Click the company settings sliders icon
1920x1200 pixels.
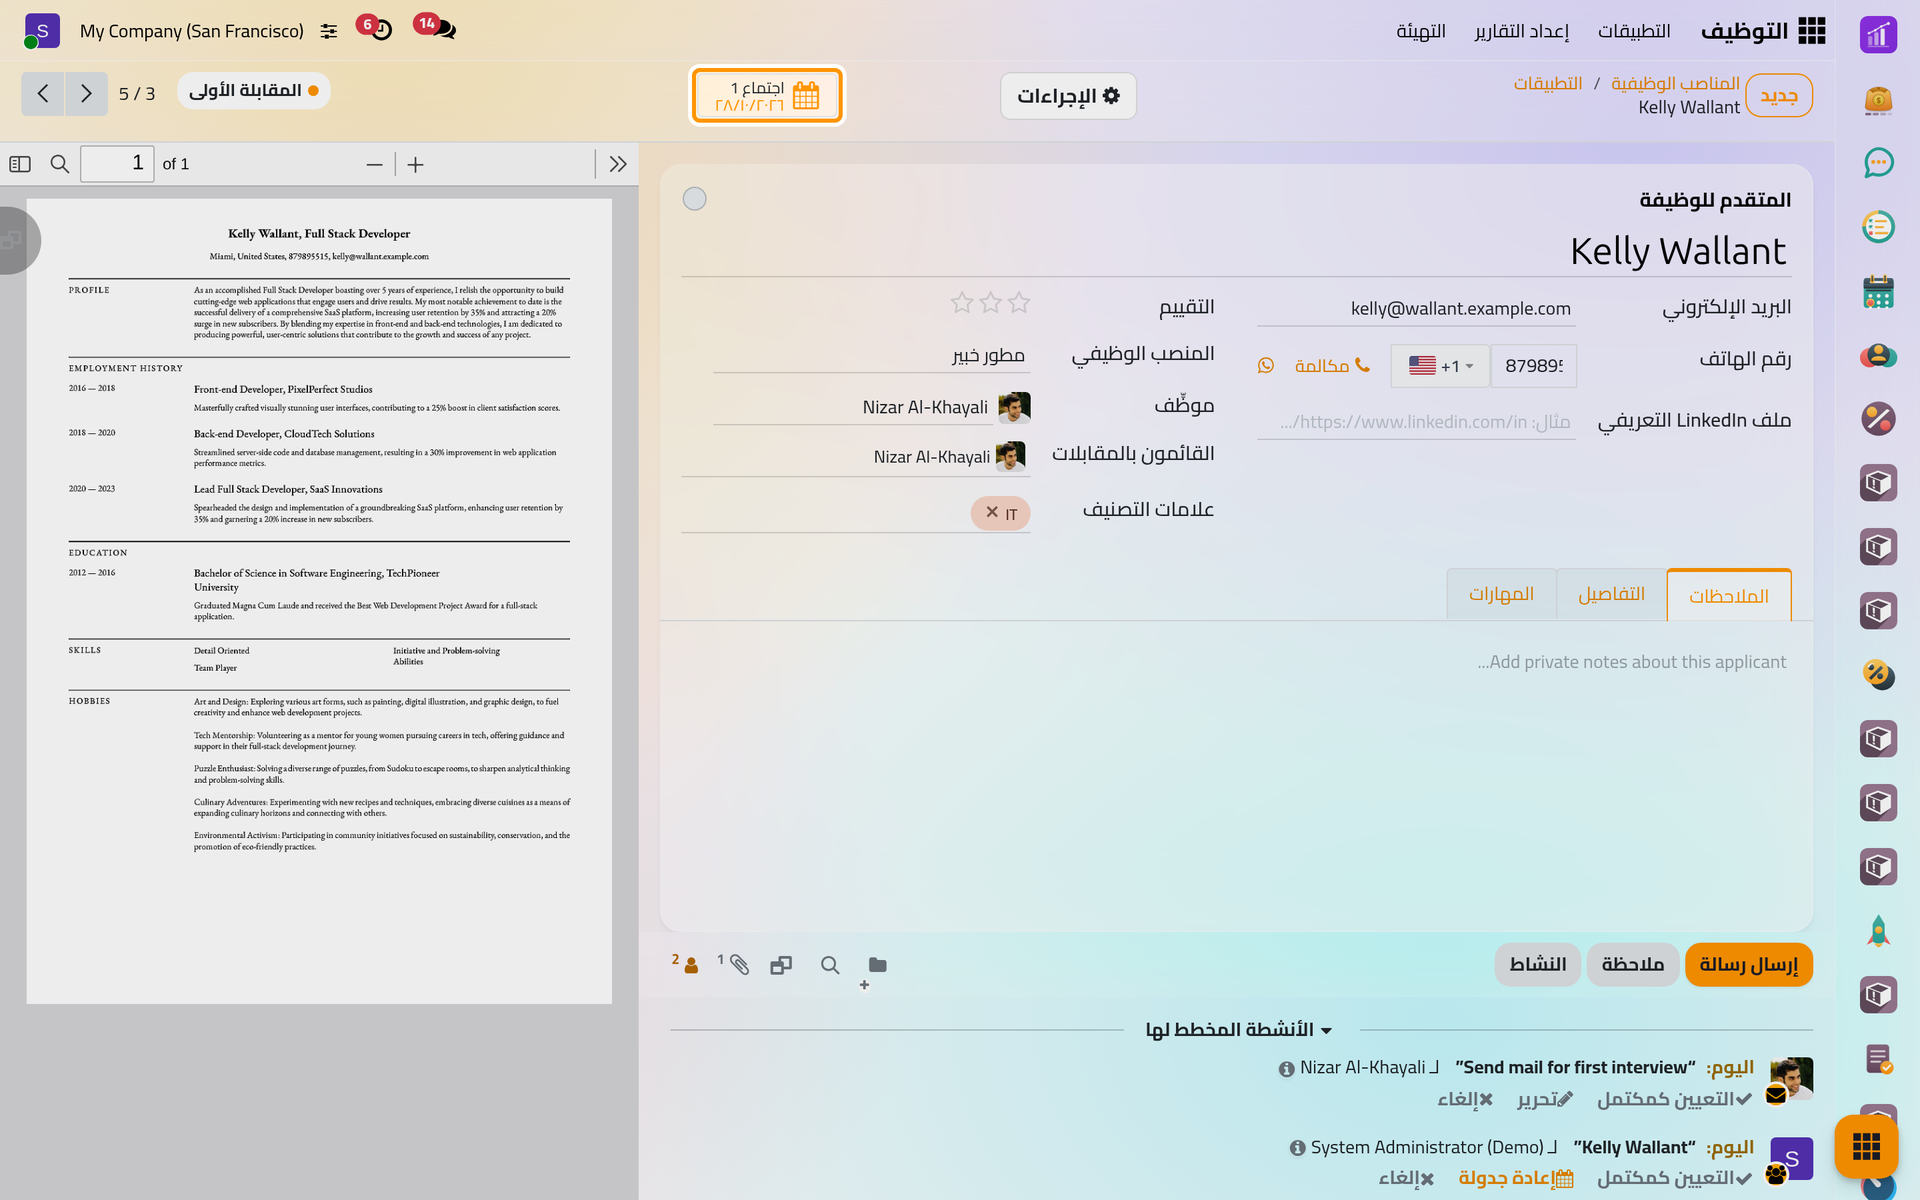328,31
